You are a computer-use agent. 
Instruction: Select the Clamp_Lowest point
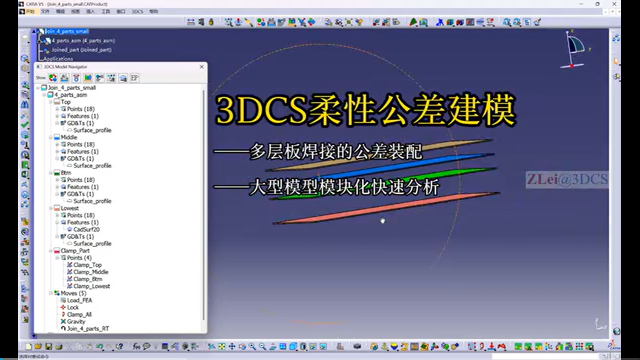click(x=91, y=286)
